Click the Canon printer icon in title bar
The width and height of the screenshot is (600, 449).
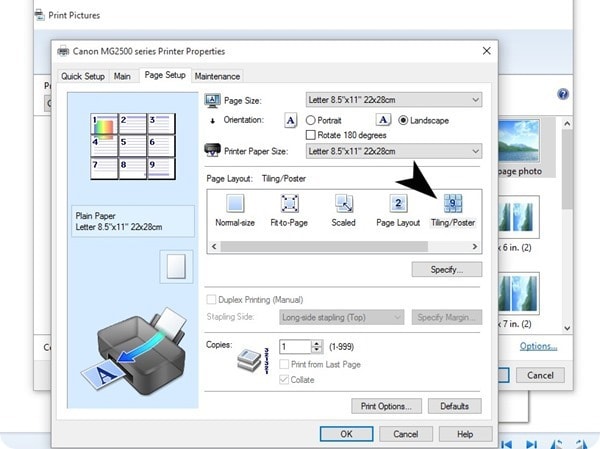click(x=63, y=51)
